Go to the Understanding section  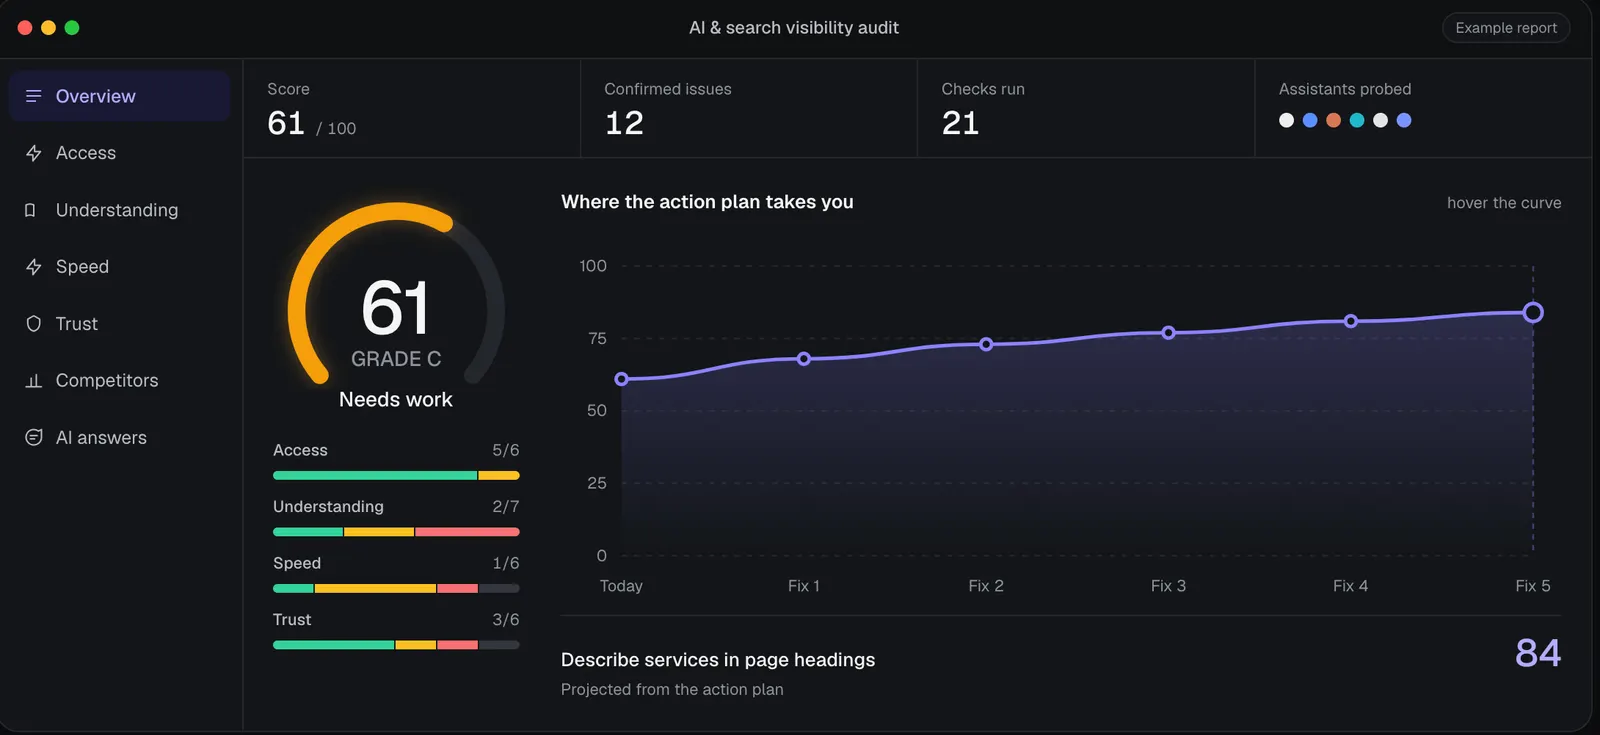click(x=119, y=210)
